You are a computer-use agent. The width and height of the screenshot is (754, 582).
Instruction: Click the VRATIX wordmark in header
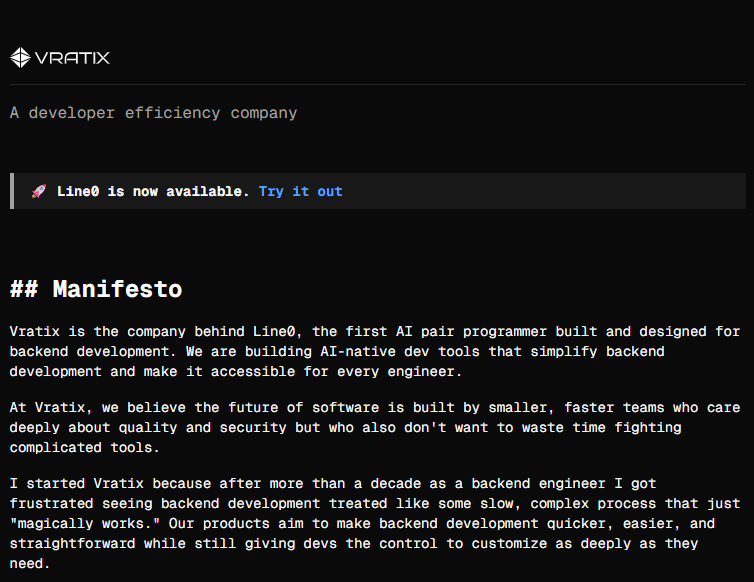[72, 58]
